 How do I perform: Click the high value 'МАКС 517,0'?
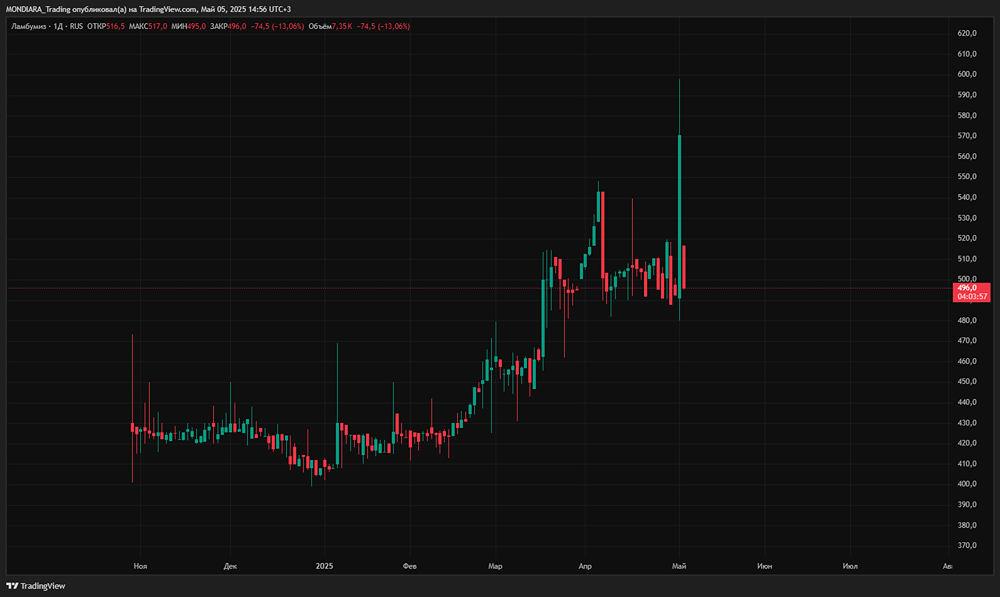[148, 26]
